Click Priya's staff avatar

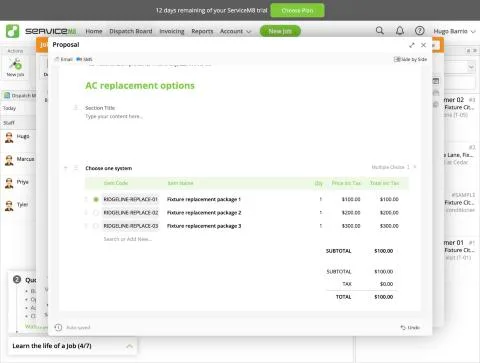9,183
